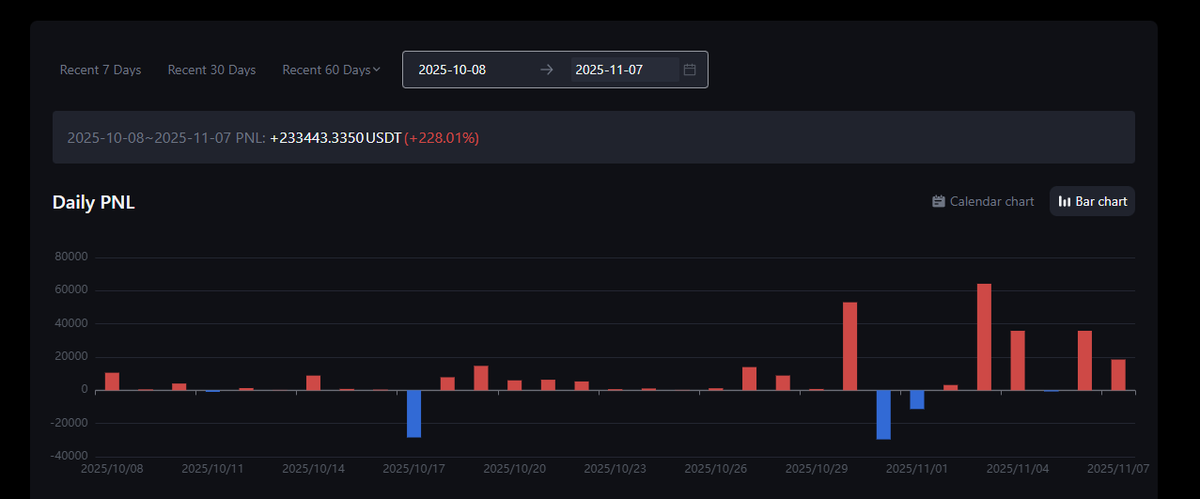Image resolution: width=1200 pixels, height=499 pixels.
Task: Click the 2025/11/01 x-axis label
Action: tap(918, 468)
